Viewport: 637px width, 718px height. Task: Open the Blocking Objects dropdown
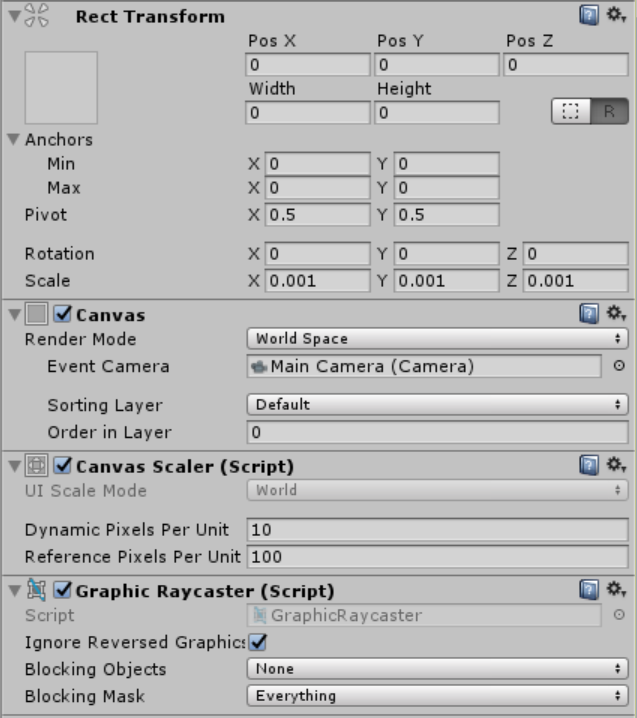[437, 669]
